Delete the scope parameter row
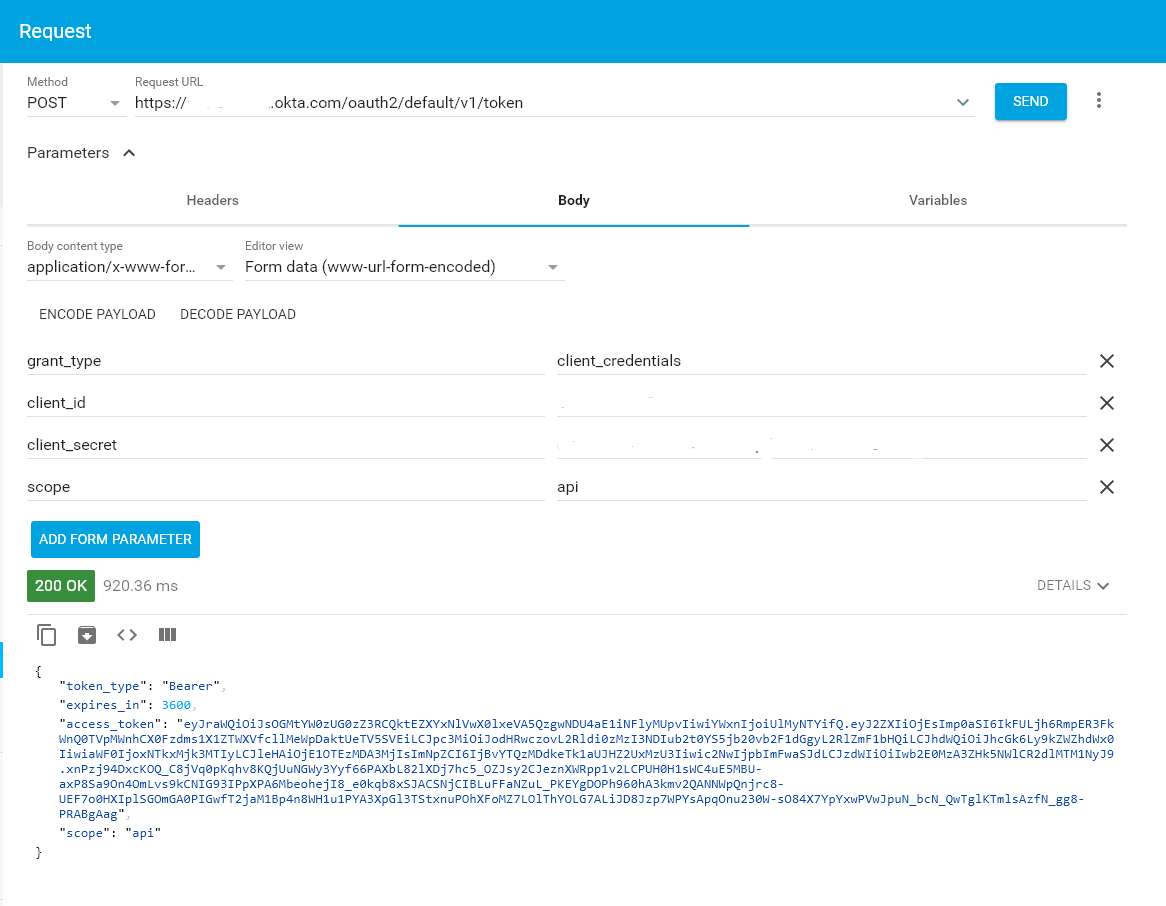Screen dimensions: 1166x906 pos(1107,487)
